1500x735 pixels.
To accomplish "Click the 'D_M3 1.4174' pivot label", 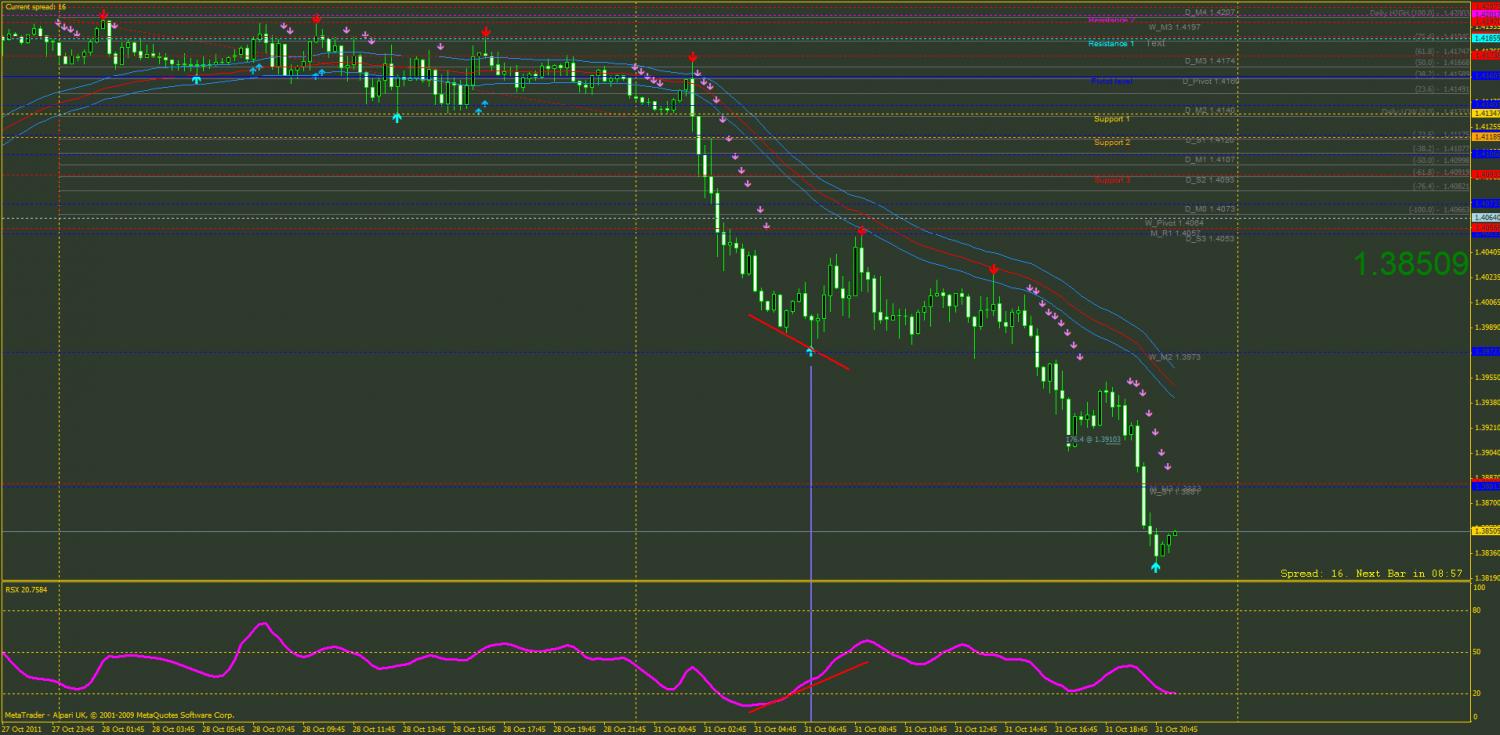I will (x=1212, y=60).
